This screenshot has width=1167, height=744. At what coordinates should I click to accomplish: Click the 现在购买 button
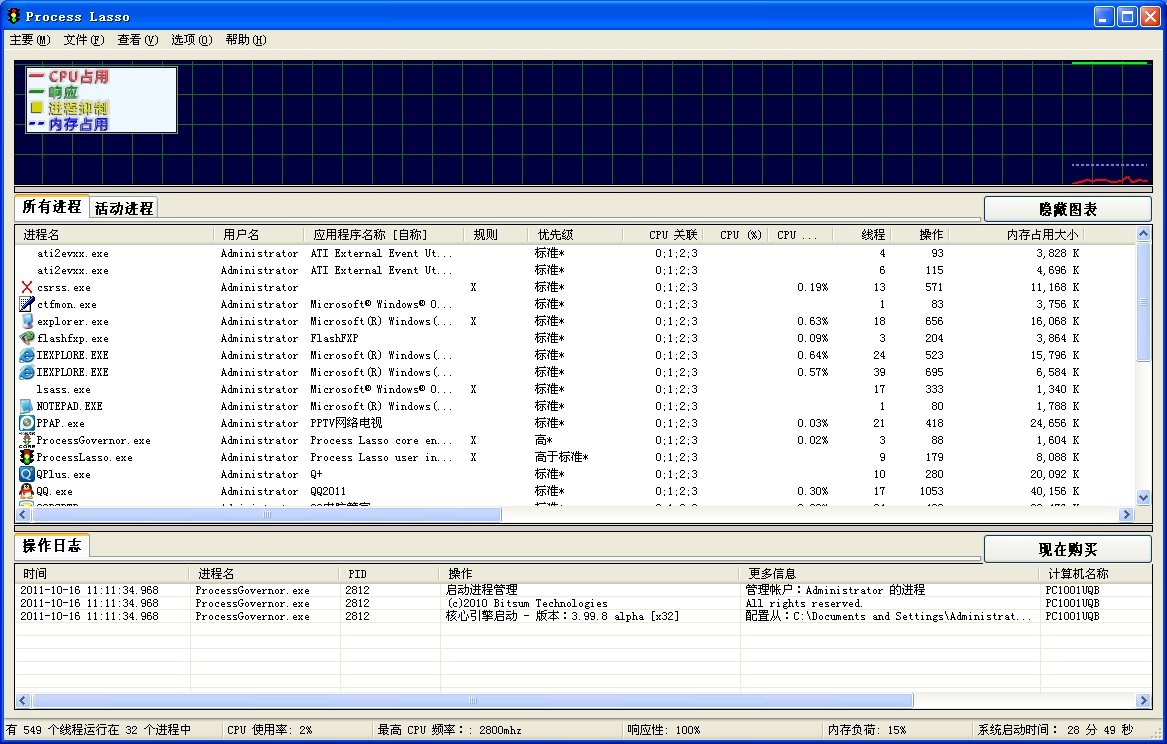[1067, 549]
